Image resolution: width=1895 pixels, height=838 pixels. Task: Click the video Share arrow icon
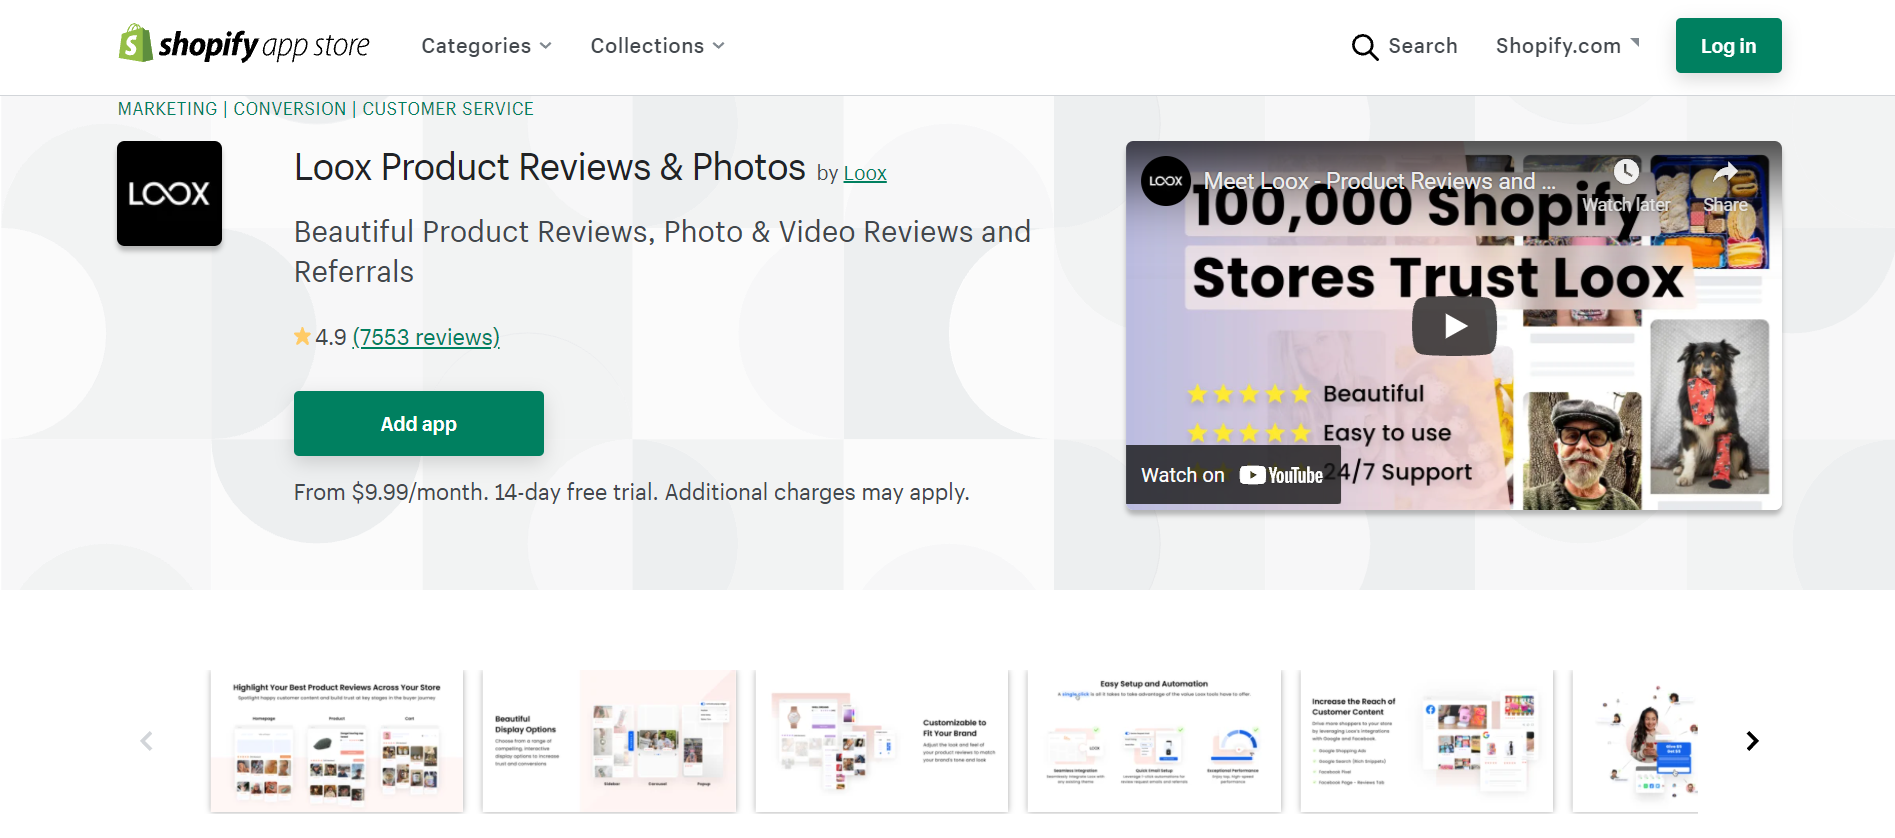1725,172
